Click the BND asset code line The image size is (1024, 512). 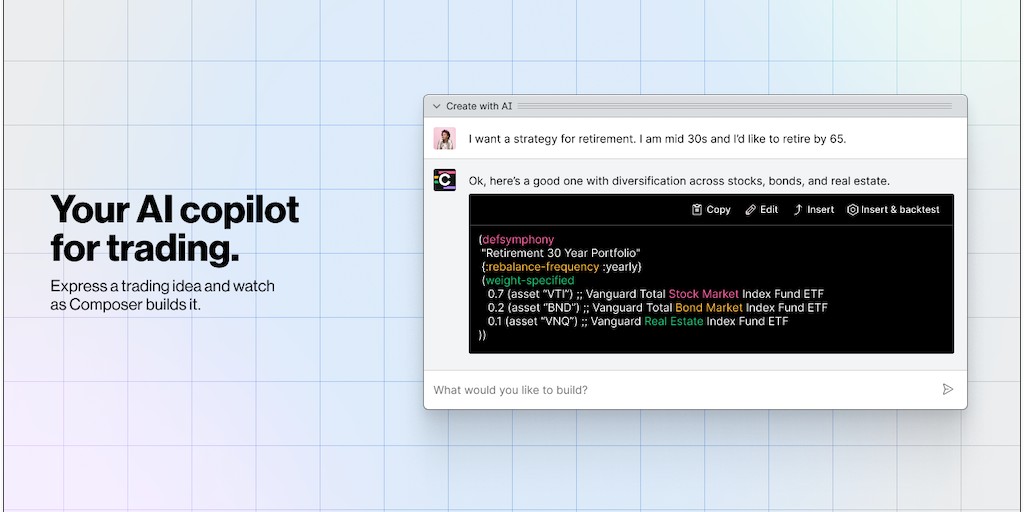[657, 308]
